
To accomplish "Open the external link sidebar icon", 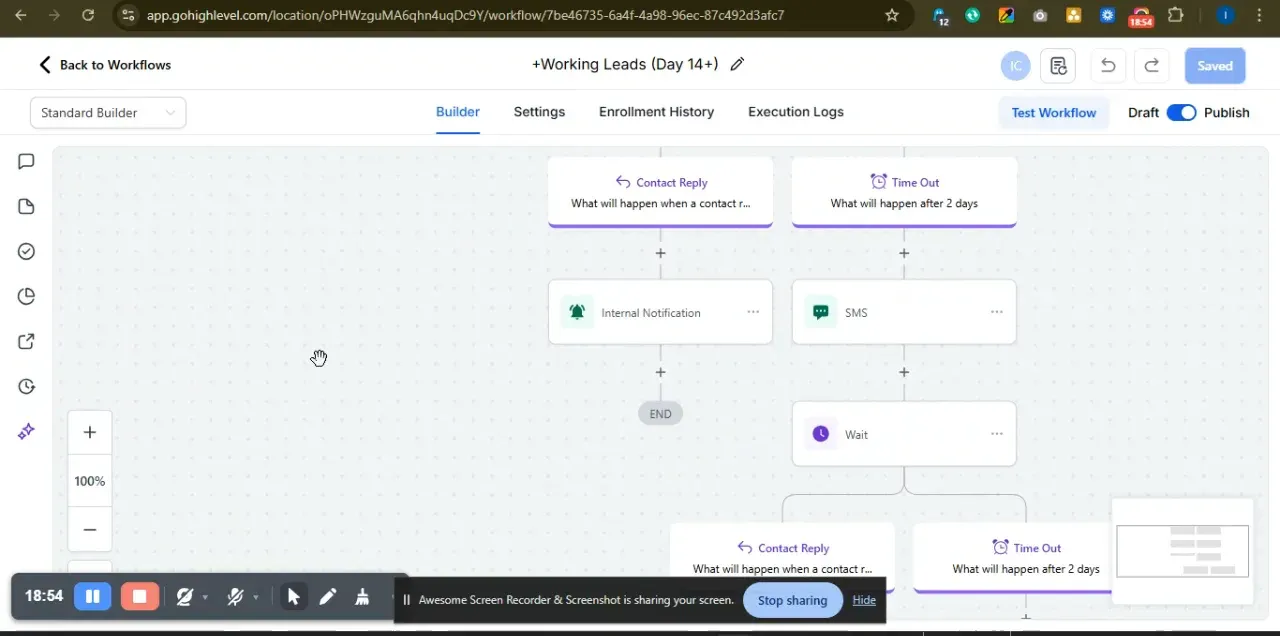I will pos(27,342).
